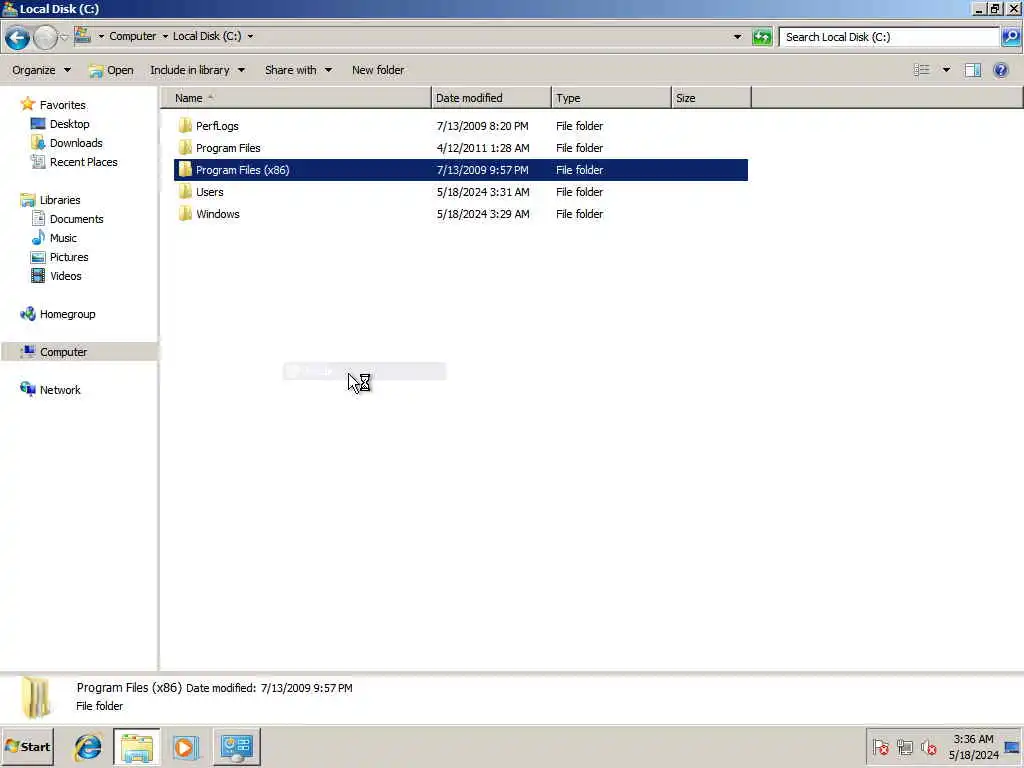Click the Users folder name

click(210, 192)
